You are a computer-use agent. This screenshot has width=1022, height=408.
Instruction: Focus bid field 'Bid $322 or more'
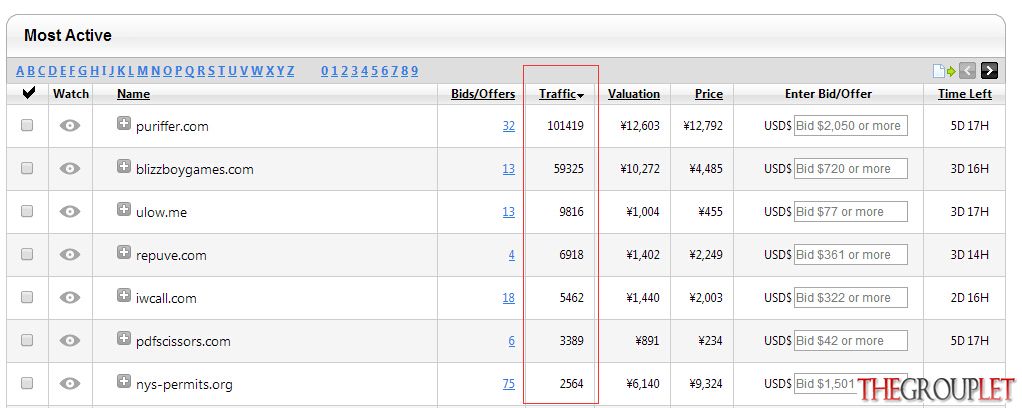851,298
